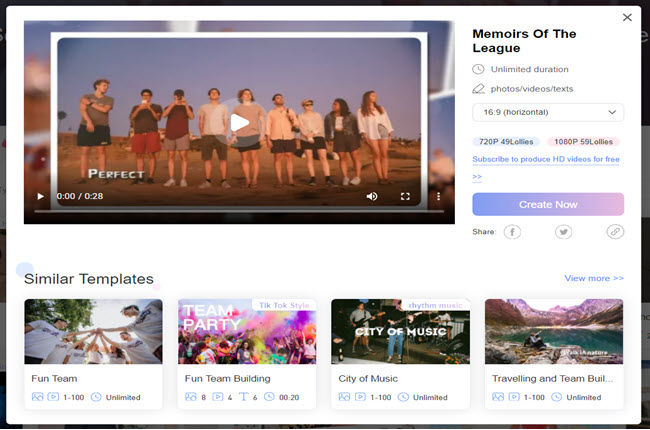
Task: Close the template preview dialog
Action: [x=627, y=17]
